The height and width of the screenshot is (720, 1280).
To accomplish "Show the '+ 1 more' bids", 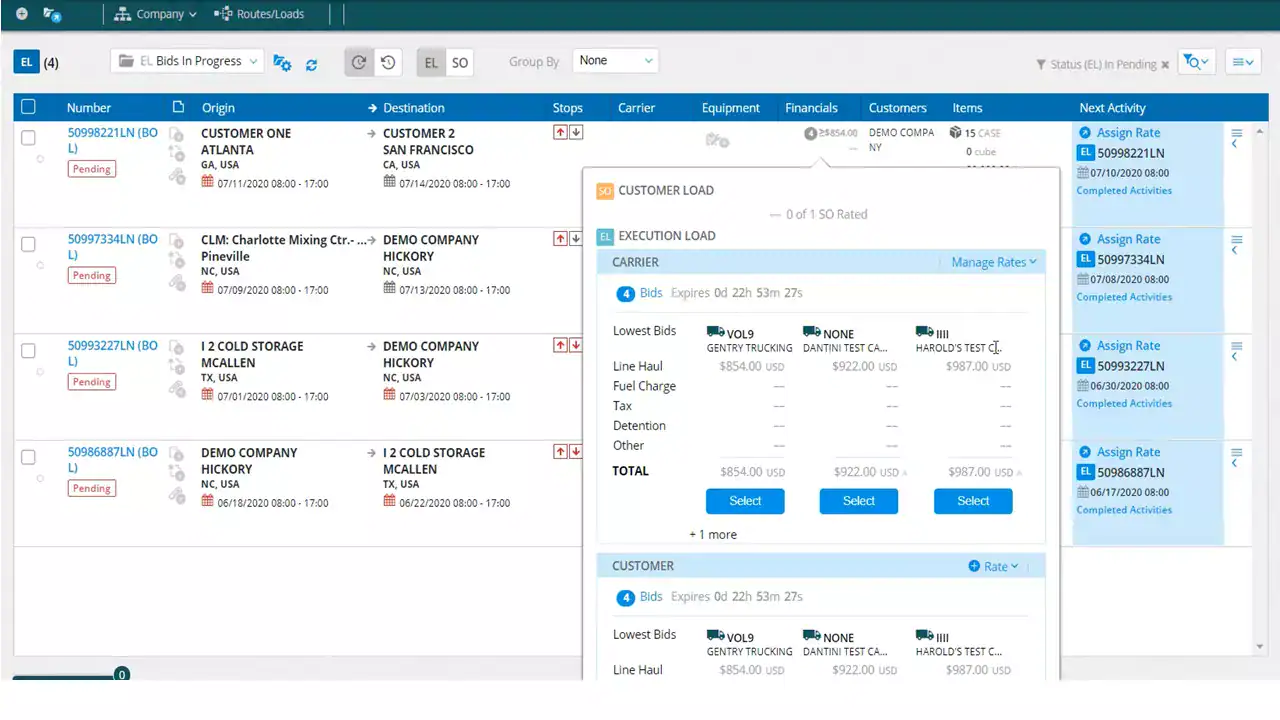I will pos(713,535).
